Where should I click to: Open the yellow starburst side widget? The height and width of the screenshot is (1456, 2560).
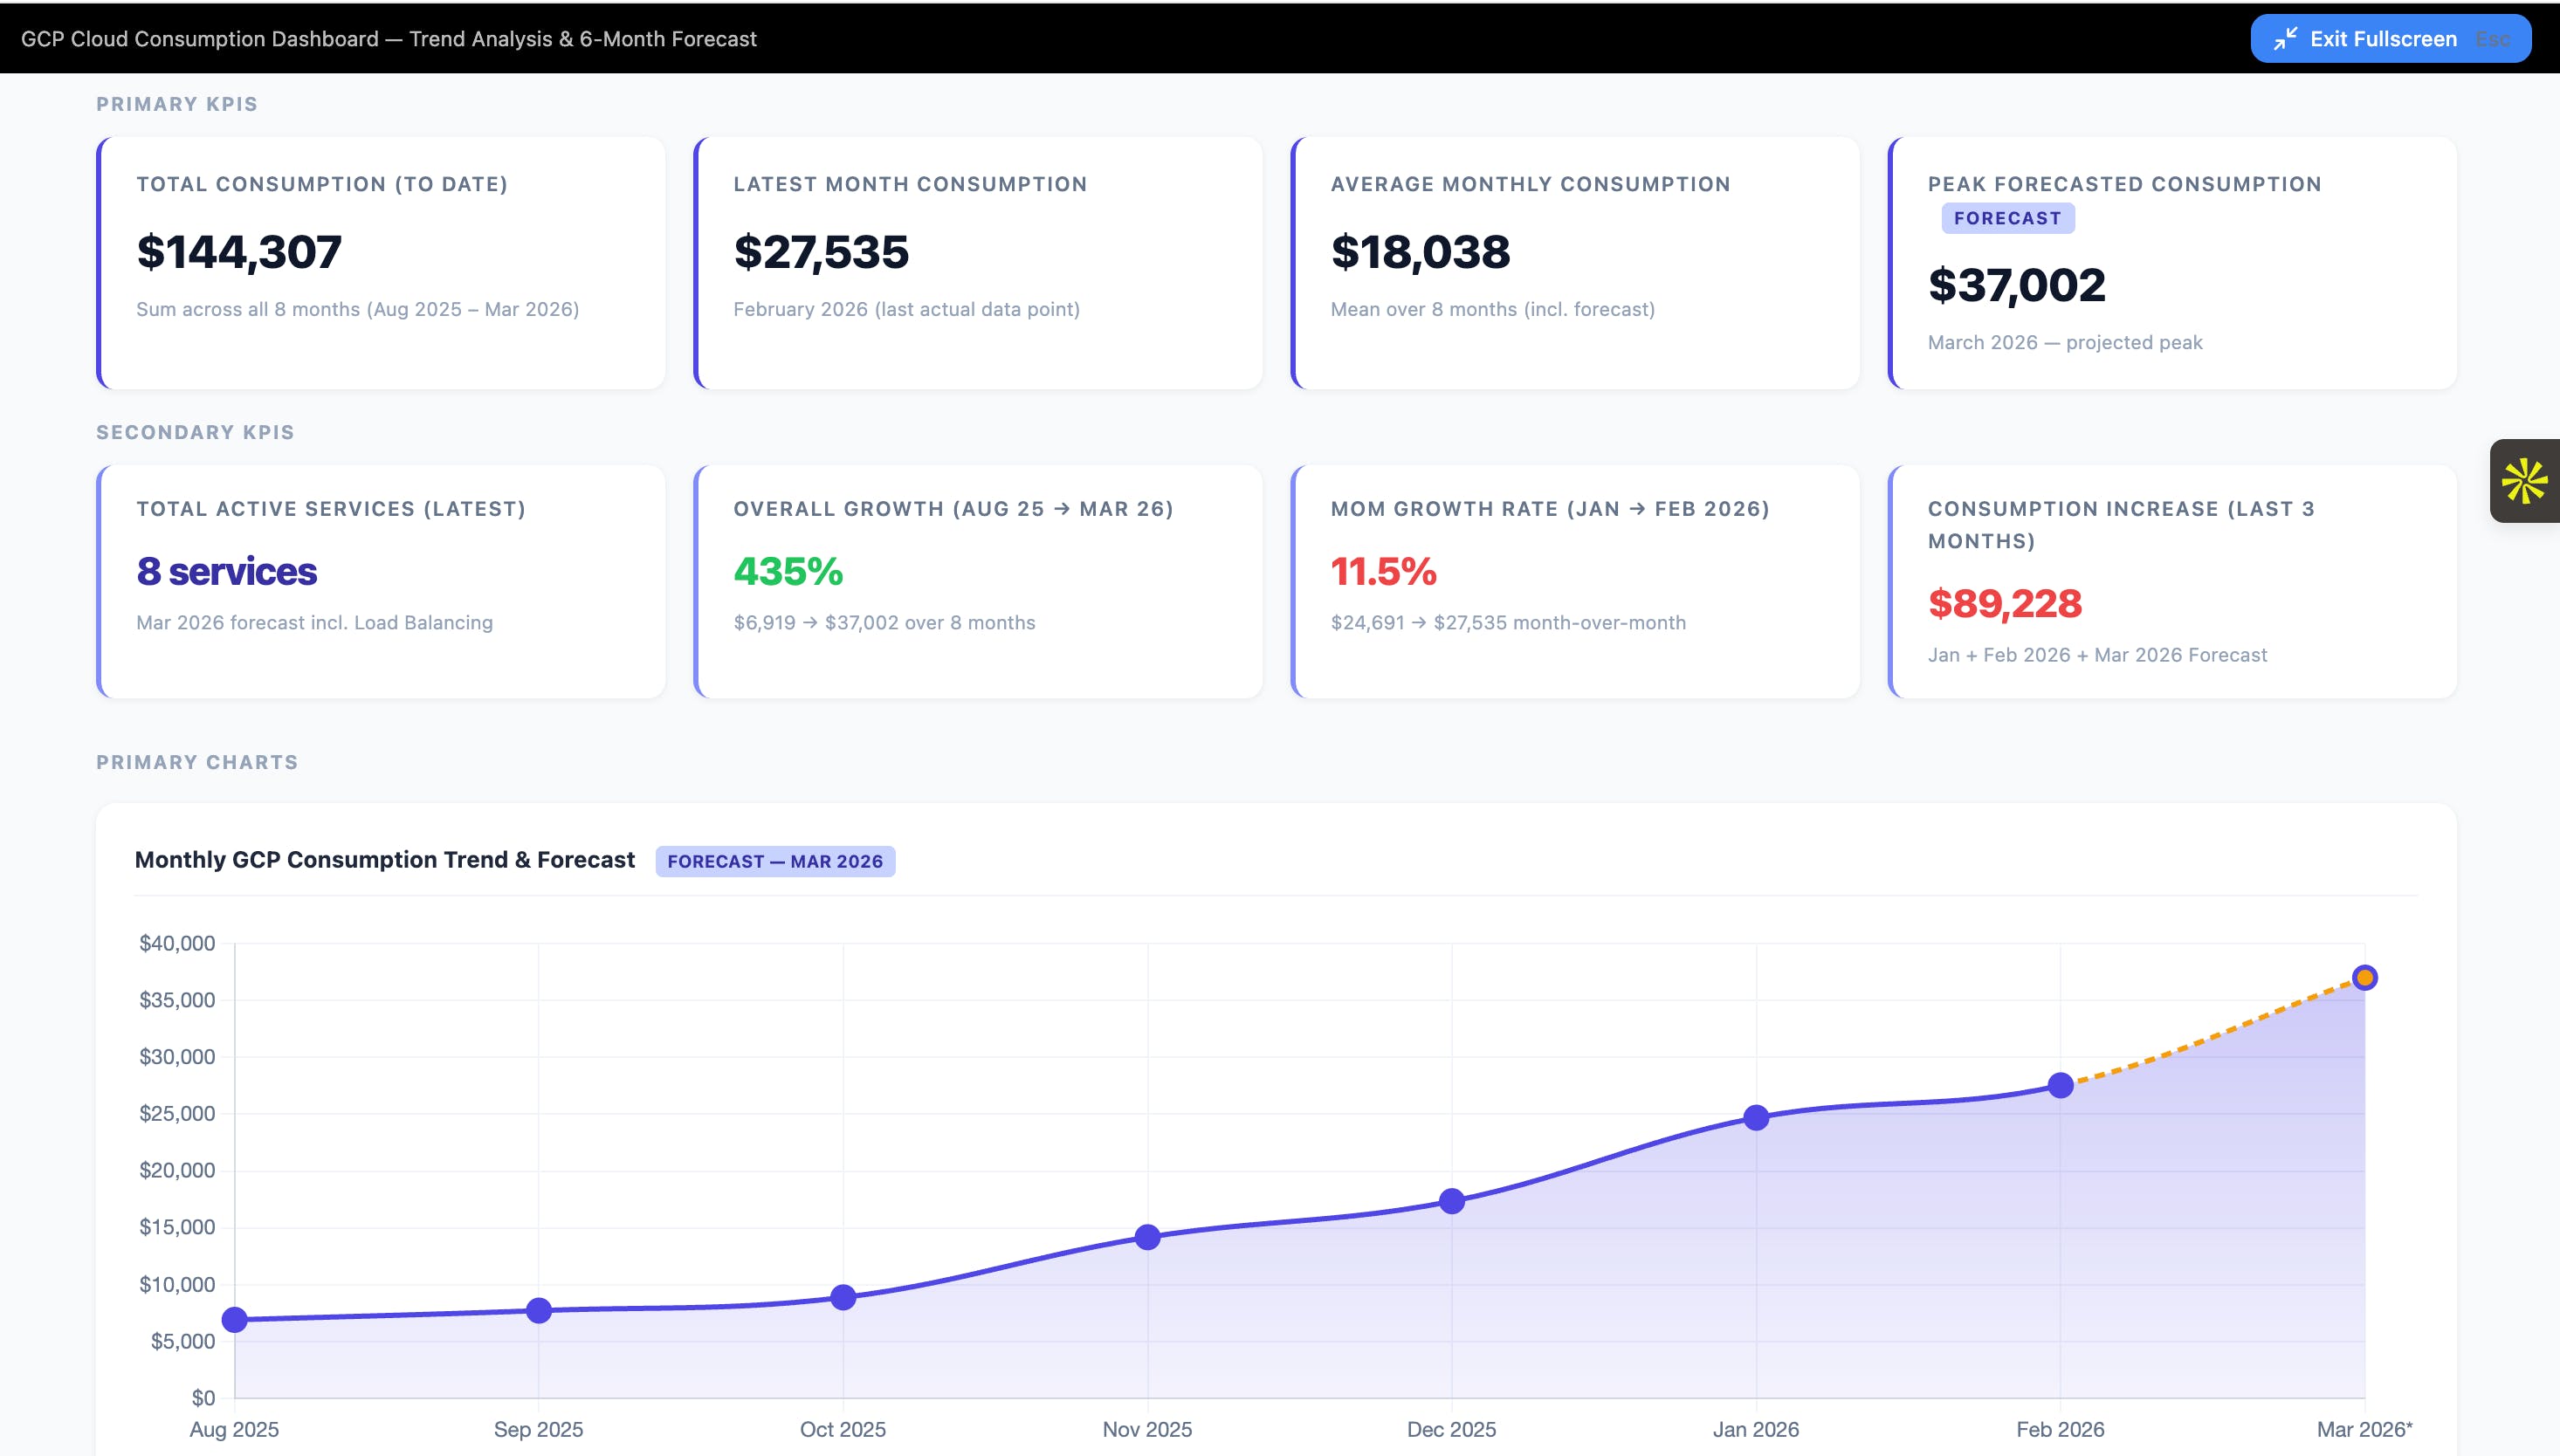coord(2523,481)
